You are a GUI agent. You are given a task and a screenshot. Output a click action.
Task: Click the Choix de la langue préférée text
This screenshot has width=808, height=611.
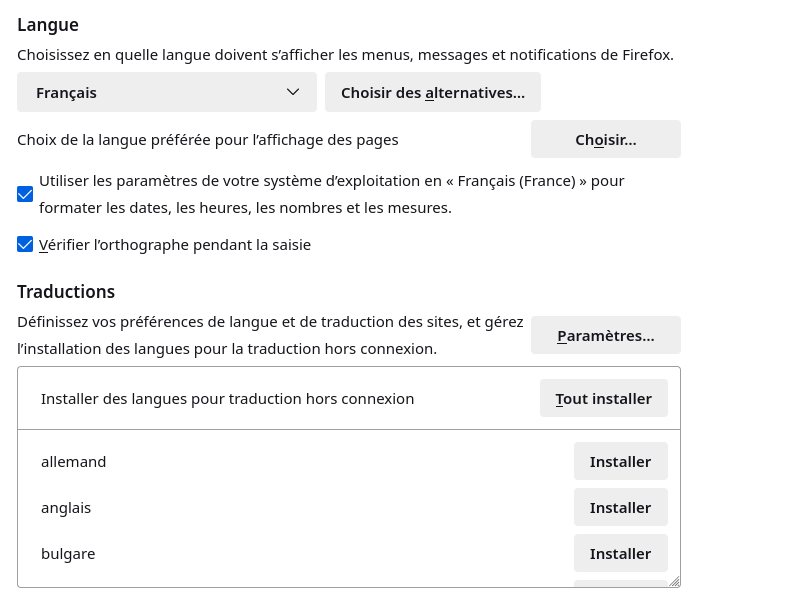point(208,139)
